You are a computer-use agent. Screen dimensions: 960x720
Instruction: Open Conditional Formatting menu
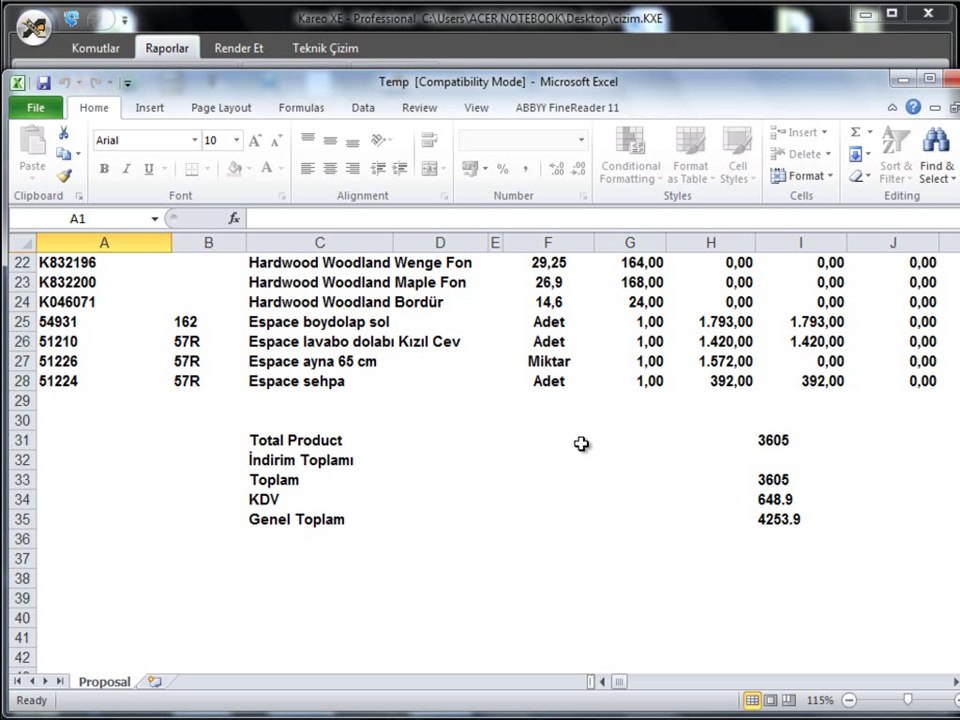point(631,156)
